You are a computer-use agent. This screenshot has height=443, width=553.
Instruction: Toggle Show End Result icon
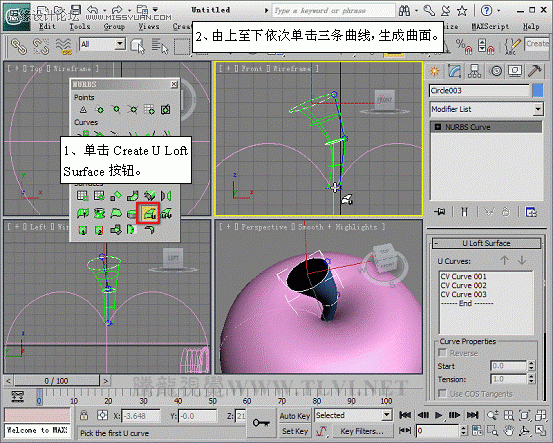tap(464, 212)
